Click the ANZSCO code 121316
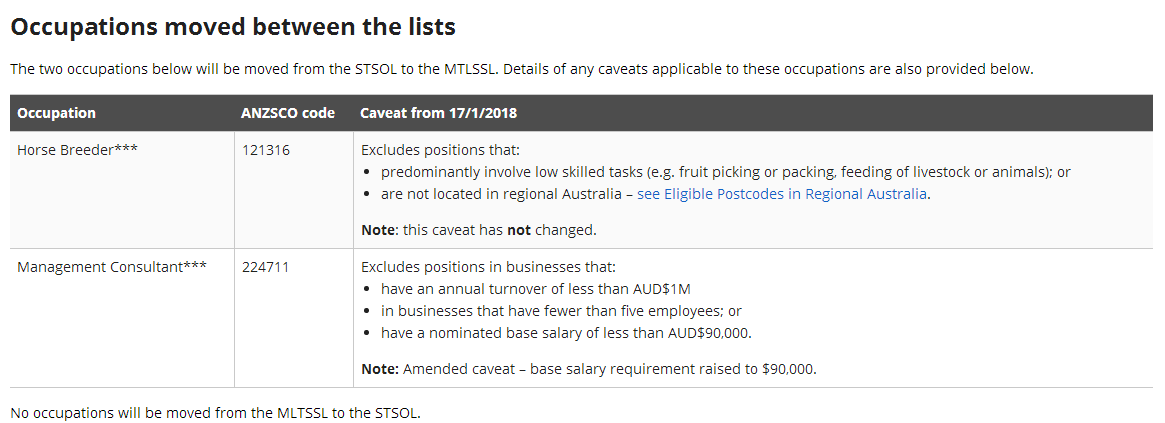Viewport: 1165px width, 423px height. point(264,150)
